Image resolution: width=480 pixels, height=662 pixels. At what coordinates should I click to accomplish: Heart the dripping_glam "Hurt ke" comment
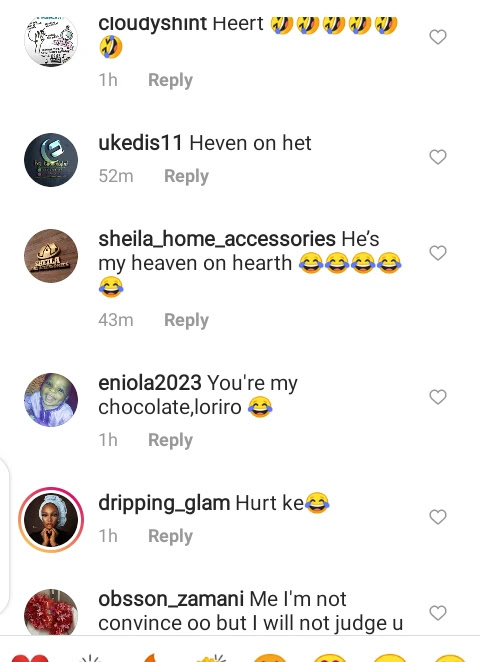(x=438, y=517)
